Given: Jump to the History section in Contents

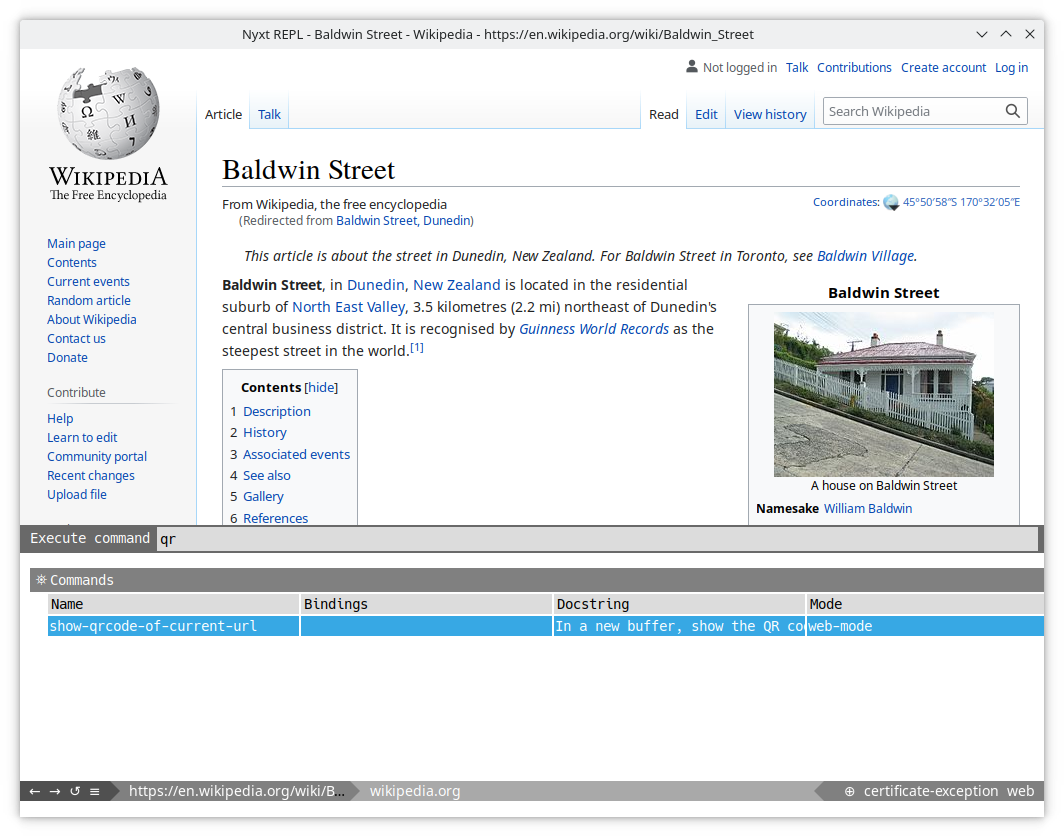Looking at the screenshot, I should point(265,432).
